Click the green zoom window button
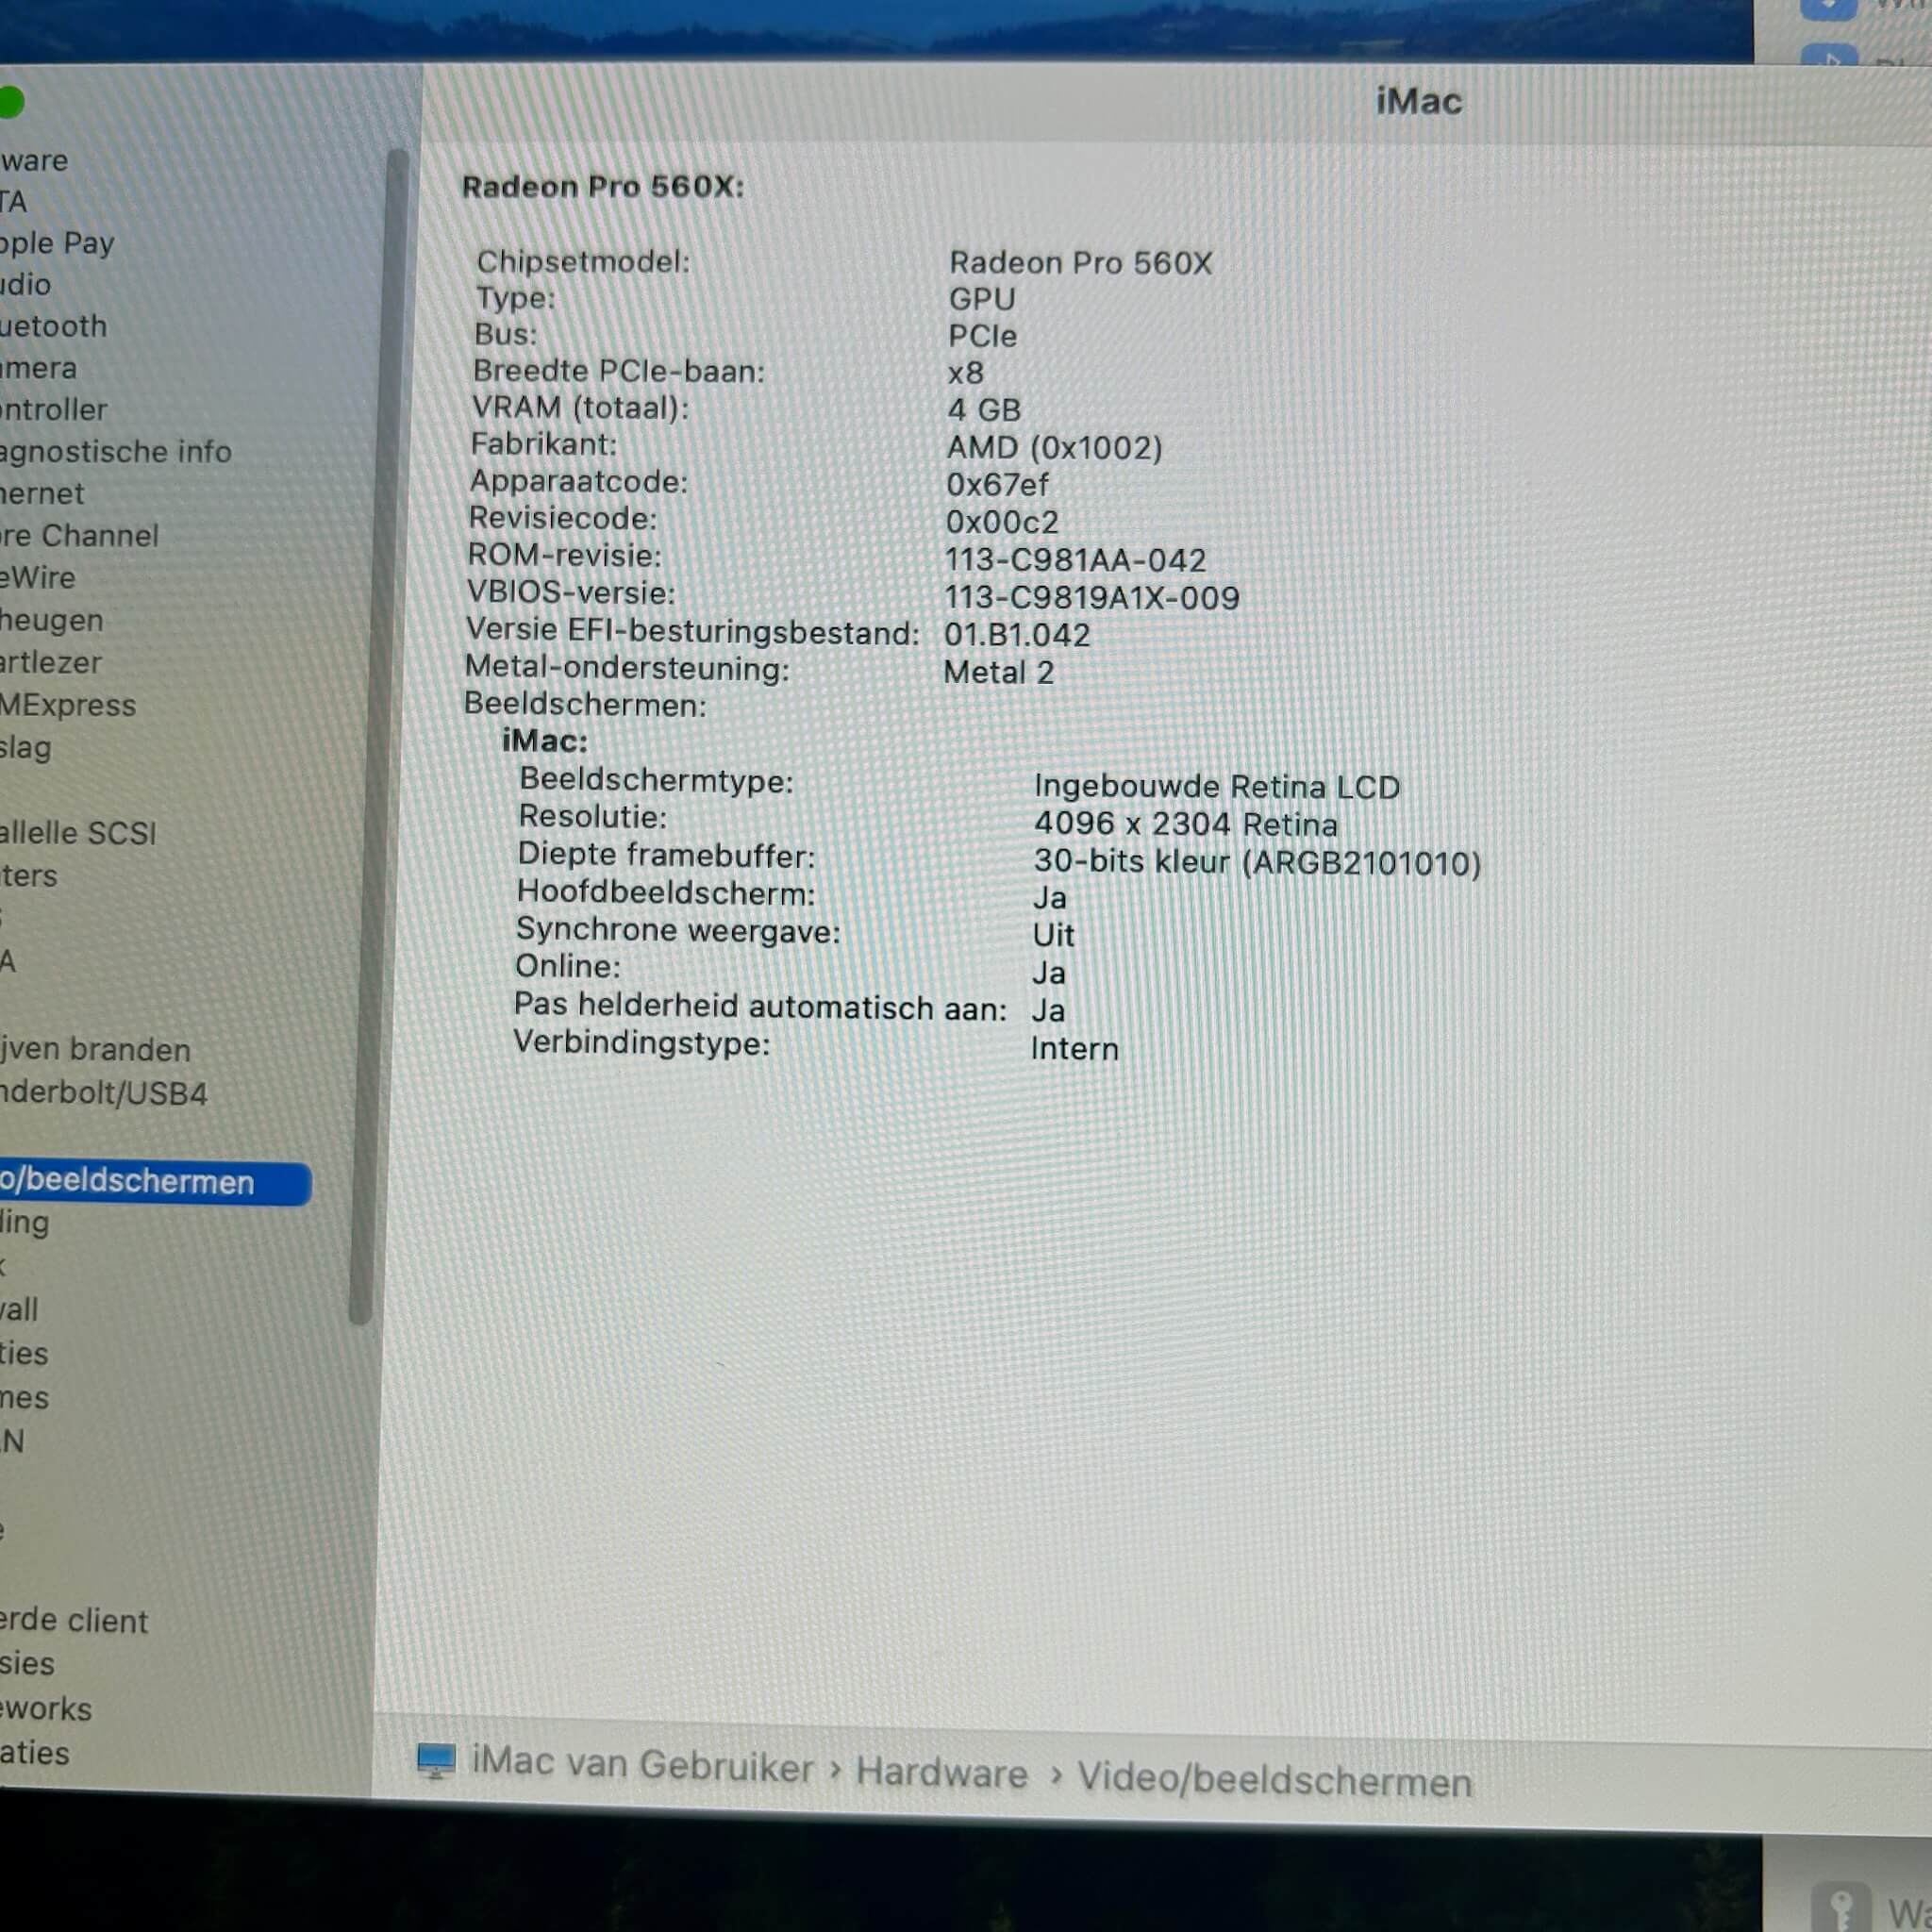The width and height of the screenshot is (1932, 1932). pyautogui.click(x=11, y=102)
